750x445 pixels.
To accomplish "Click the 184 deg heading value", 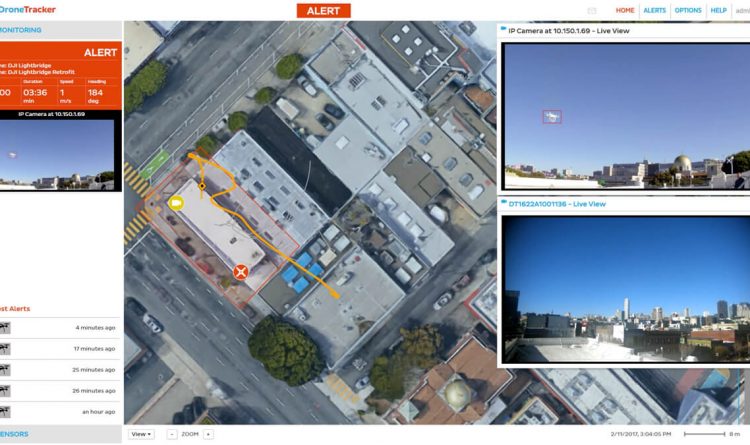I will (95, 92).
